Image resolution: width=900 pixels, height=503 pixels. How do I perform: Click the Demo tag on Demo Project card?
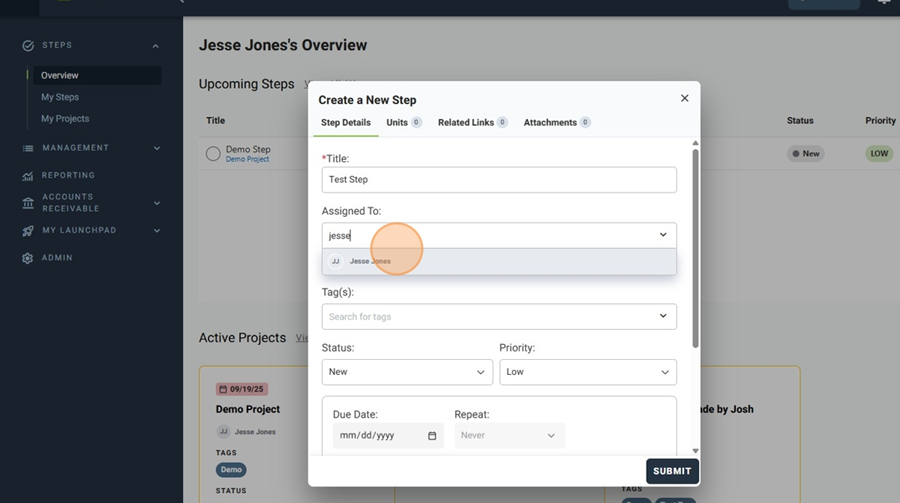[231, 470]
